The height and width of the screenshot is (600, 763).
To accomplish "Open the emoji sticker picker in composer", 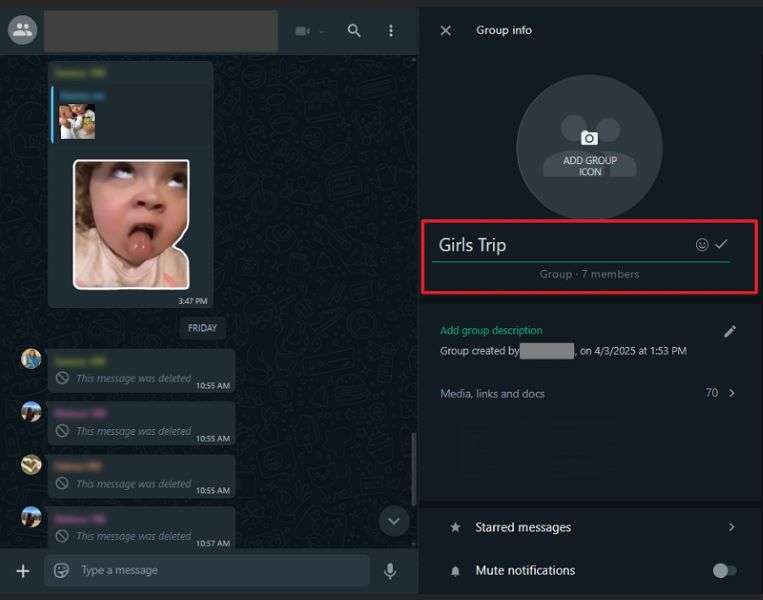I will pos(62,571).
